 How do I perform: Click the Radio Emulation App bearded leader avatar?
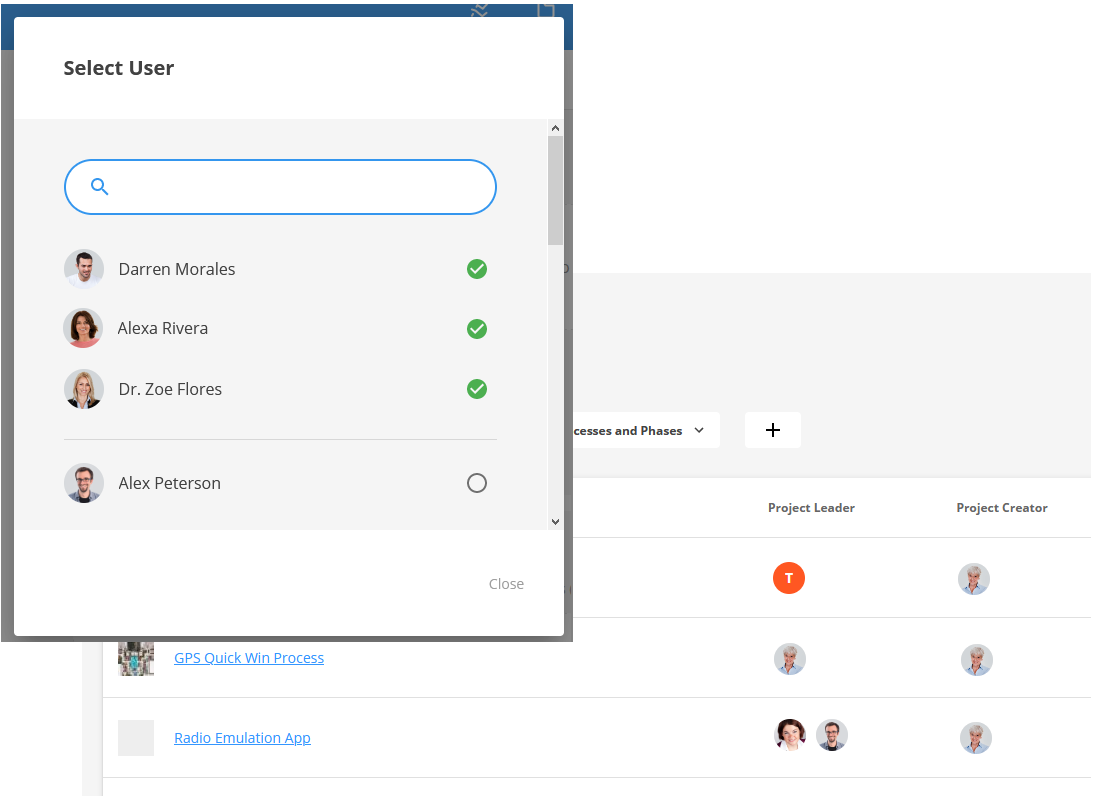click(x=832, y=735)
